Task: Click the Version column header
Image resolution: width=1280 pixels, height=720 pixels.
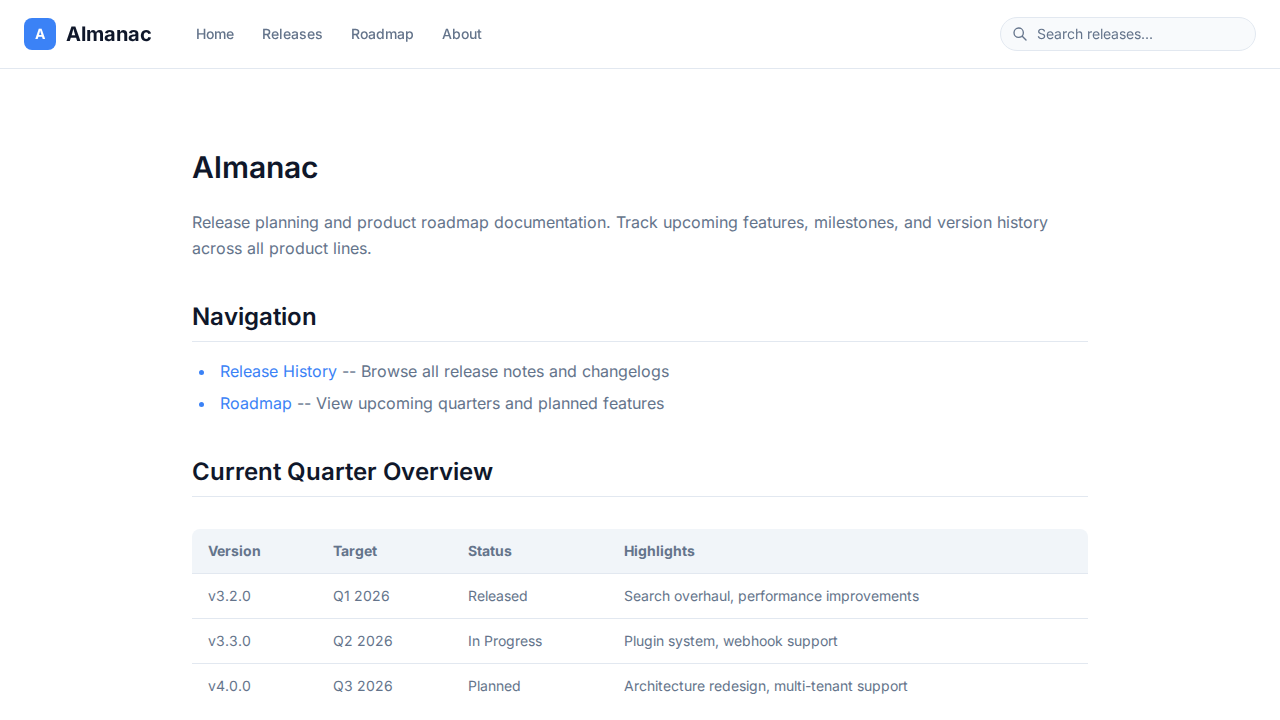Action: click(234, 551)
